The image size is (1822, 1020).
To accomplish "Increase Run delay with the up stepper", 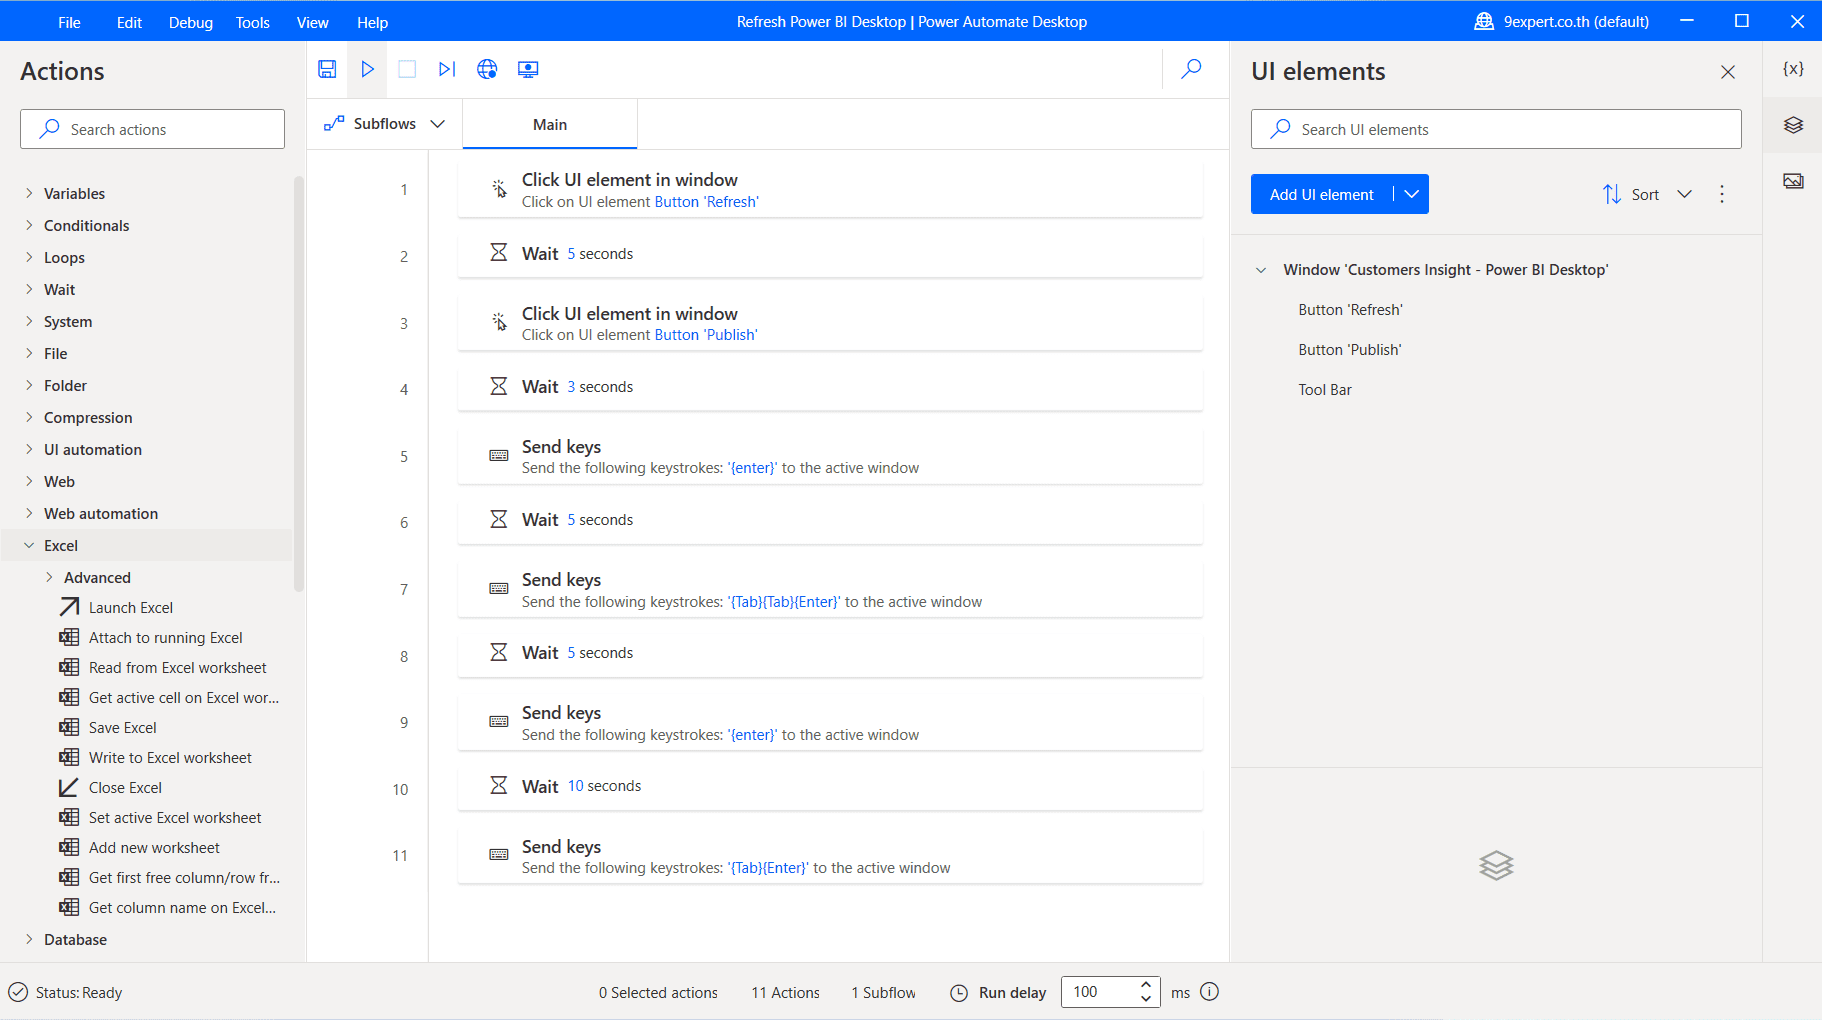I will click(1146, 985).
